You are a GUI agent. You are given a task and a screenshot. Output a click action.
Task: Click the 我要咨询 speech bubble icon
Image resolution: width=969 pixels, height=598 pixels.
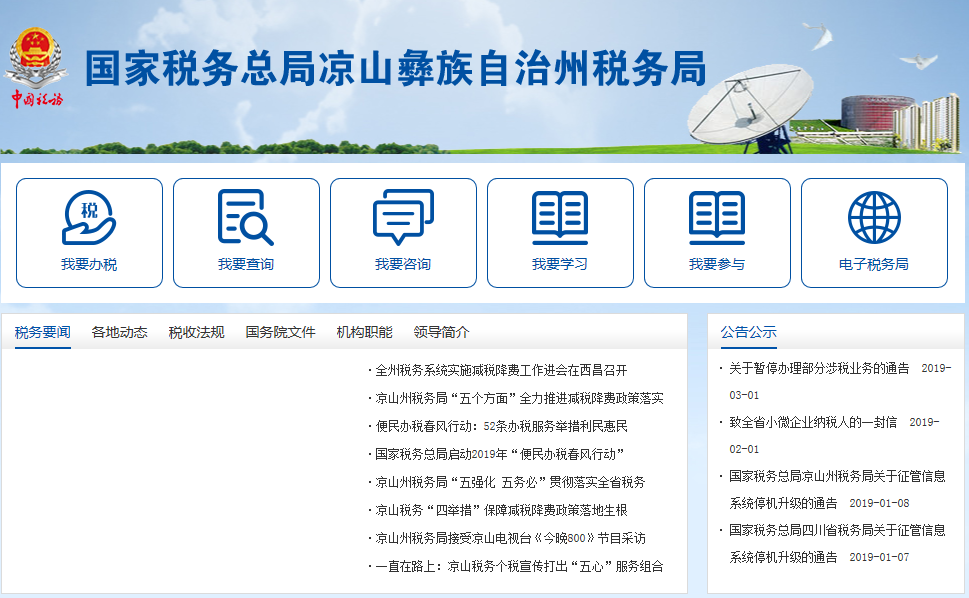(403, 232)
